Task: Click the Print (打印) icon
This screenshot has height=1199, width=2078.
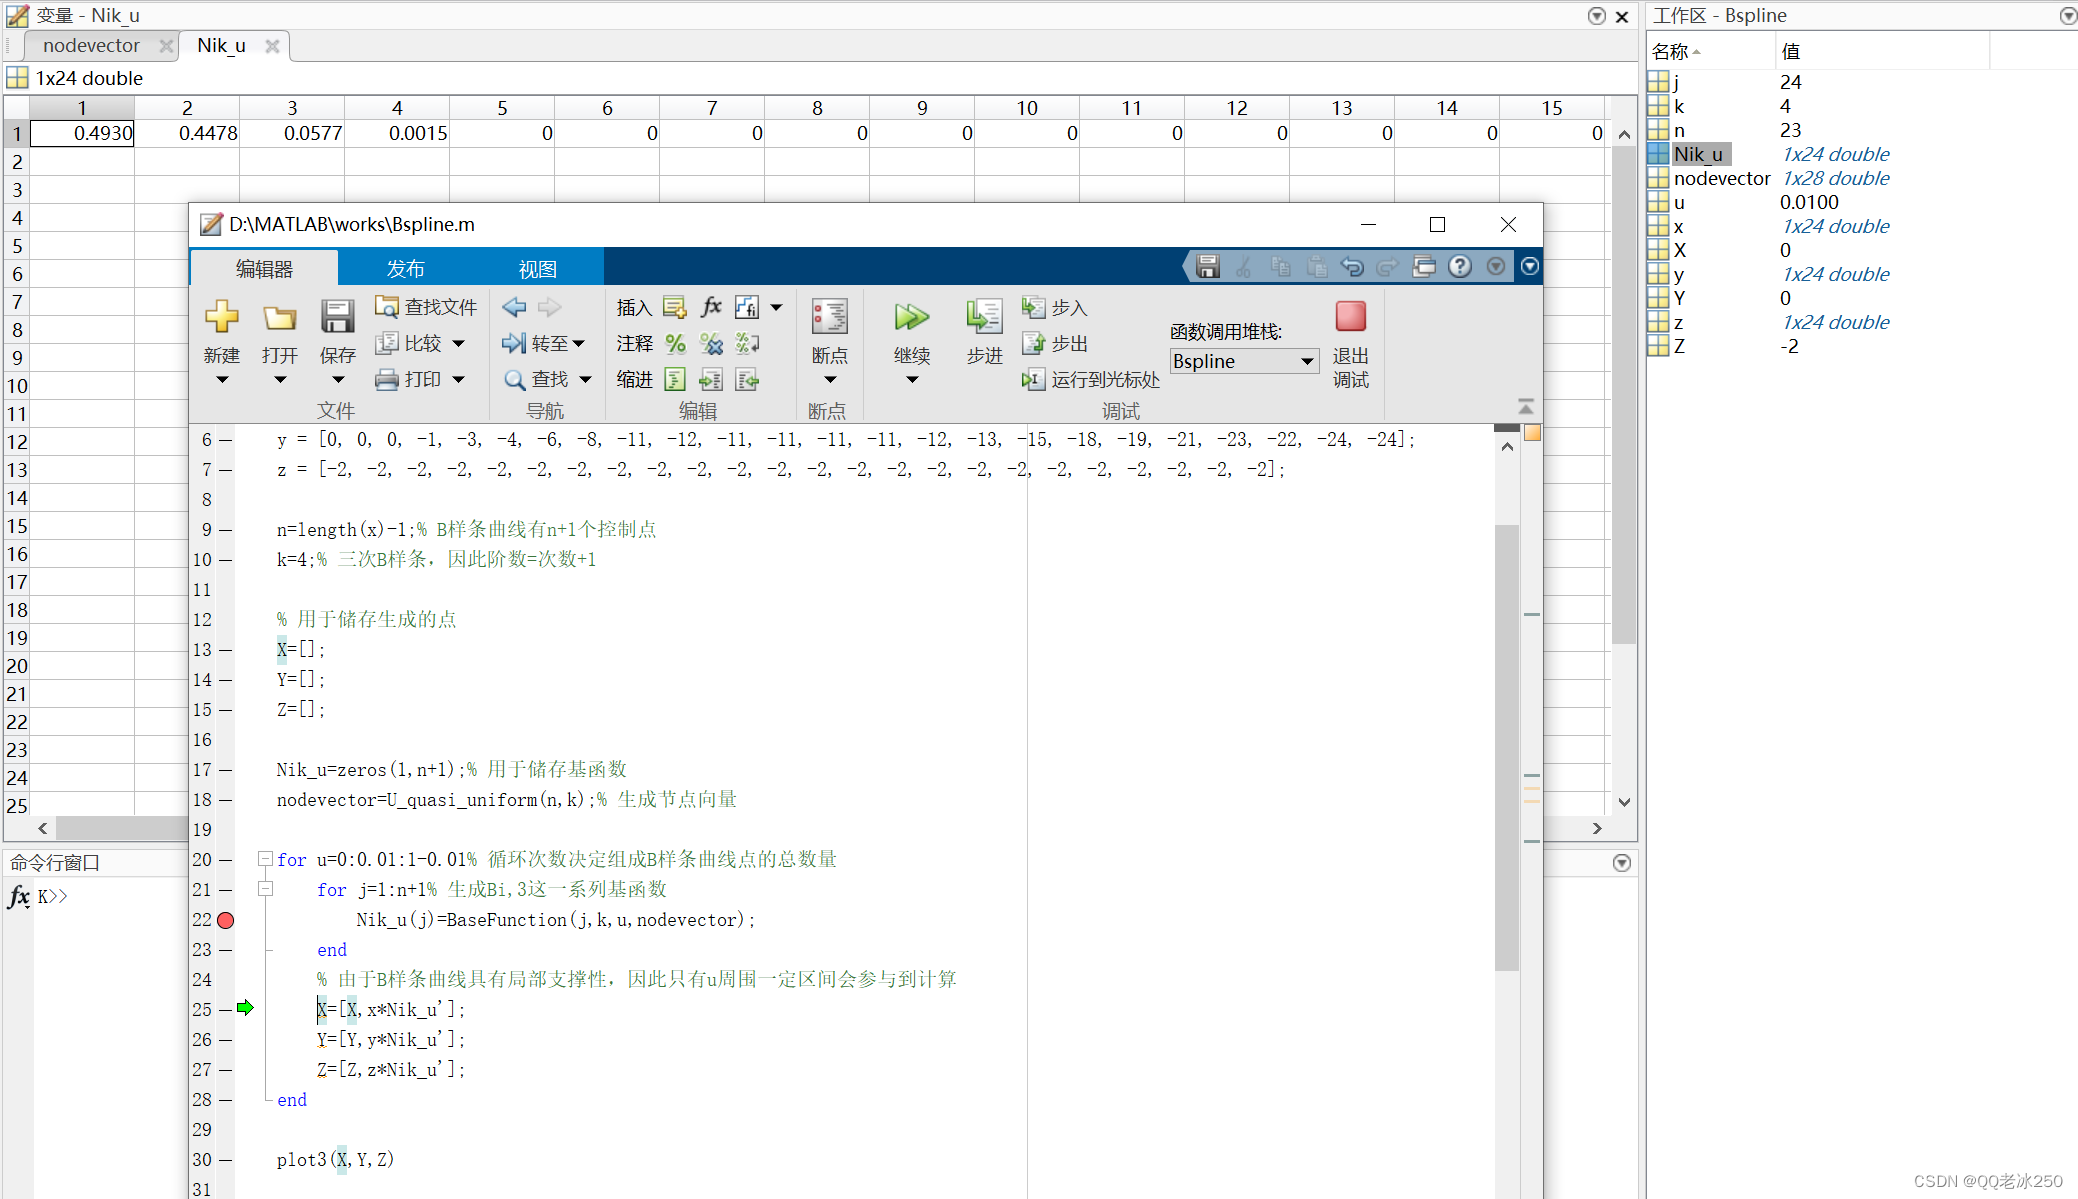Action: [x=387, y=379]
